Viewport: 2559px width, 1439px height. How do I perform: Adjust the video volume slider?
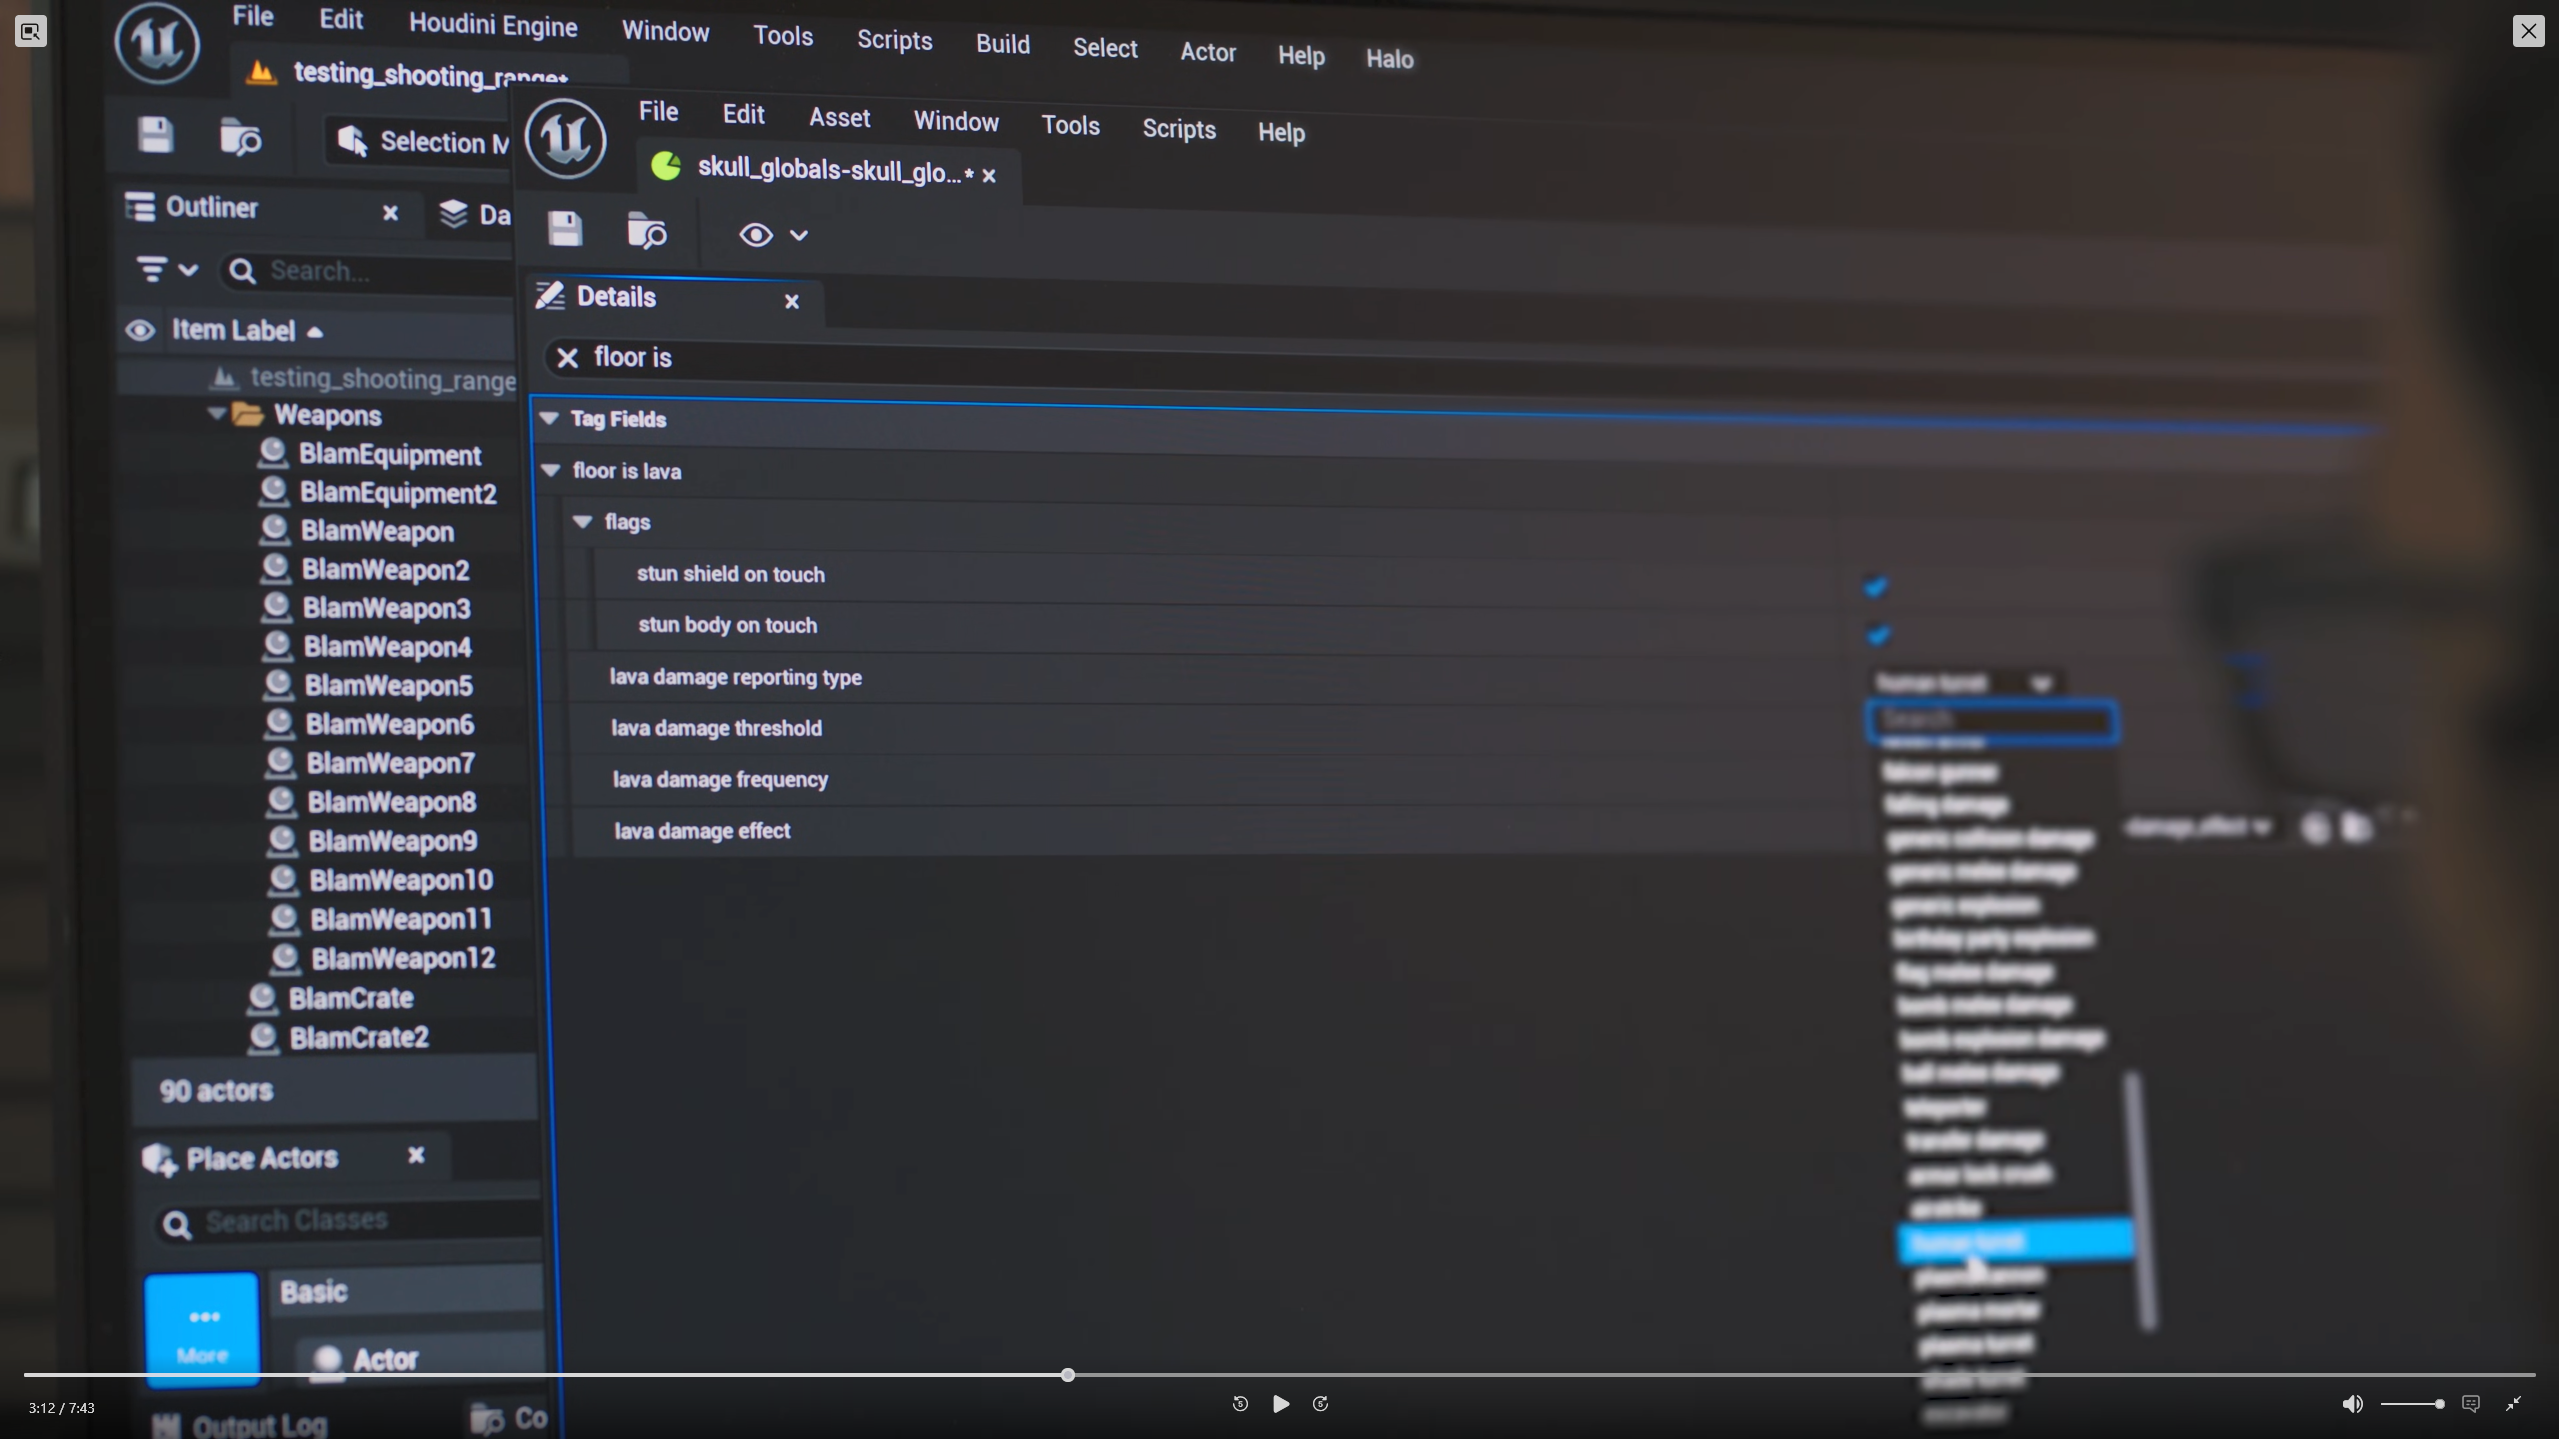pyautogui.click(x=2412, y=1404)
